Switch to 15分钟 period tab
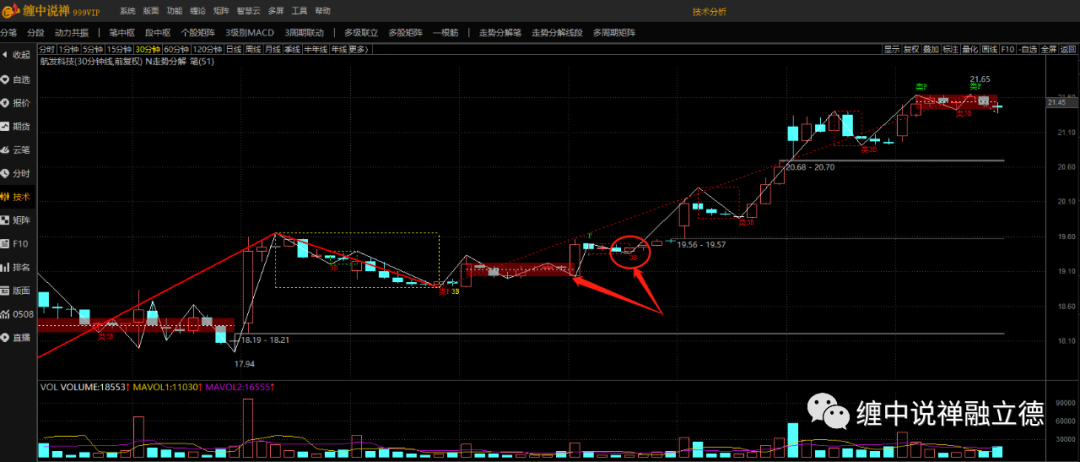 click(120, 49)
